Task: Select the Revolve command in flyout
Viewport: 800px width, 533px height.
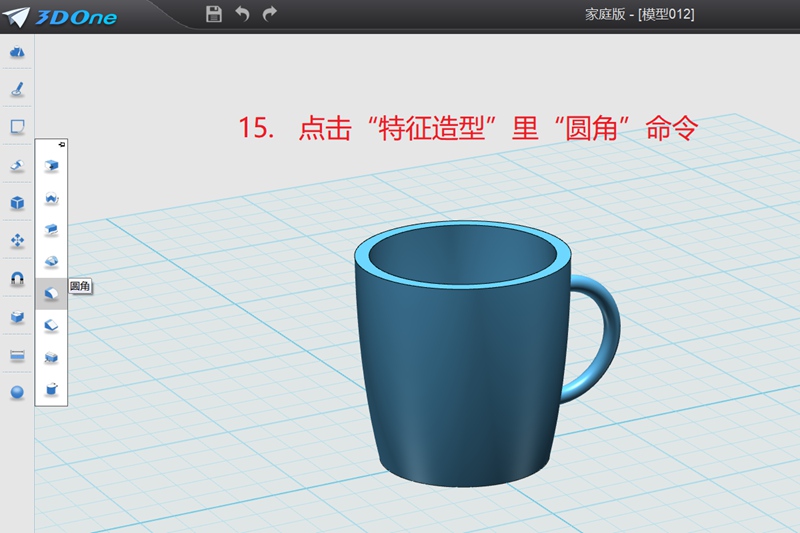Action: (51, 197)
